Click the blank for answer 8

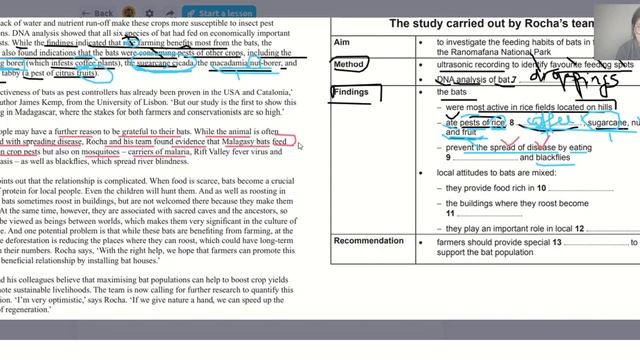549,124
